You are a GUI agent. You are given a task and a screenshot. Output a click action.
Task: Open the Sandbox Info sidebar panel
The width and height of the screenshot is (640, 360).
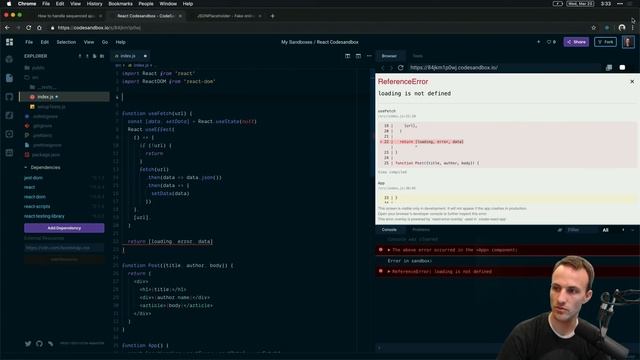[x=9, y=59]
